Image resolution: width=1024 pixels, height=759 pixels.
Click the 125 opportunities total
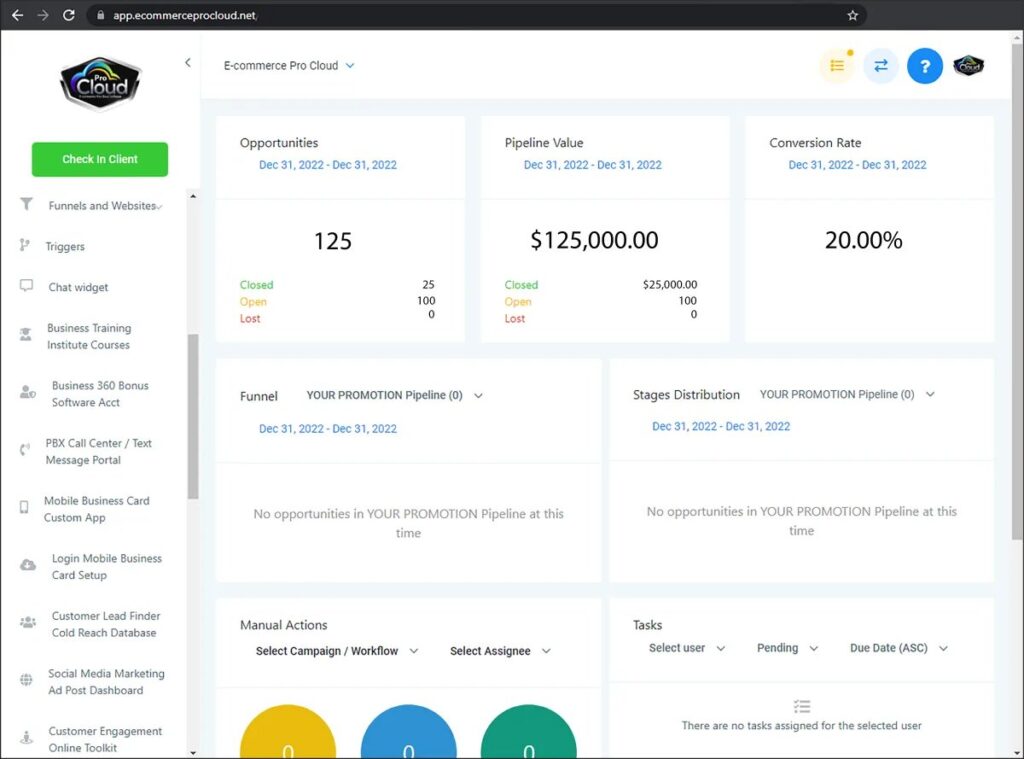[333, 241]
